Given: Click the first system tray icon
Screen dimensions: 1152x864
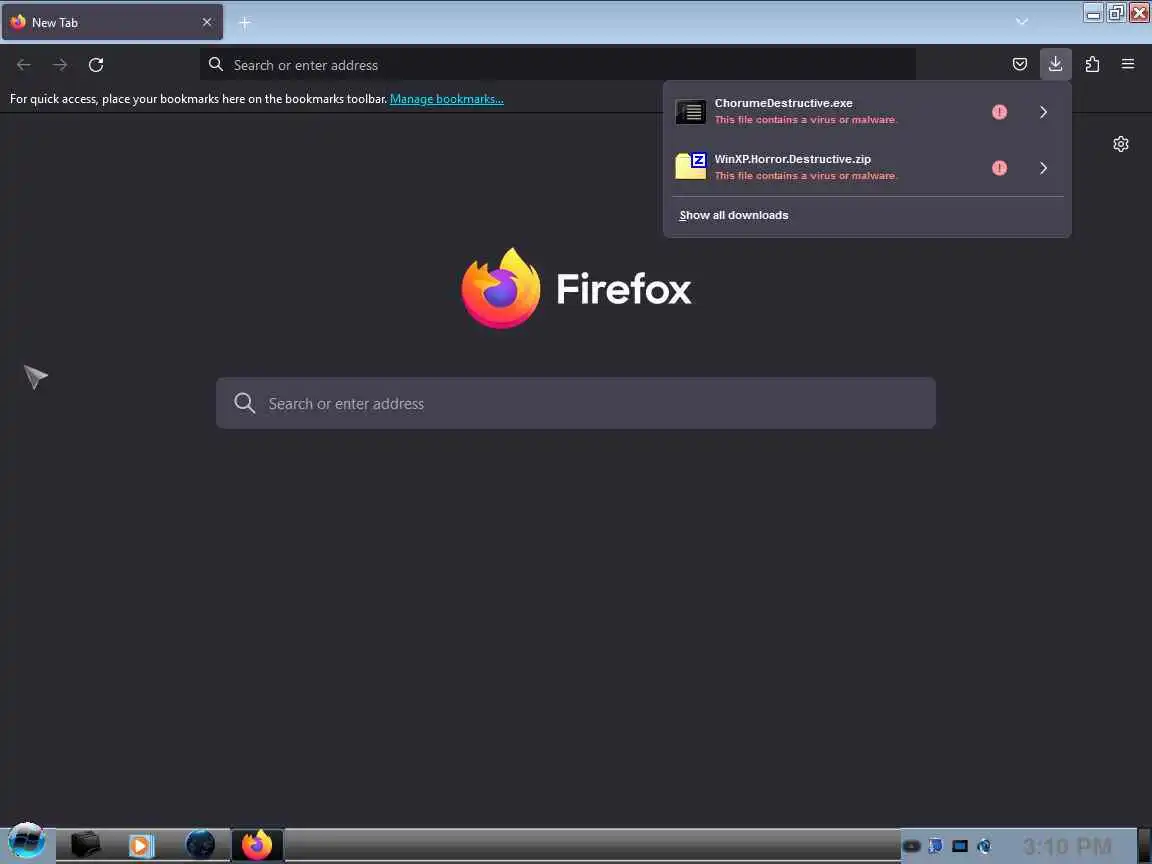Looking at the screenshot, I should 912,846.
